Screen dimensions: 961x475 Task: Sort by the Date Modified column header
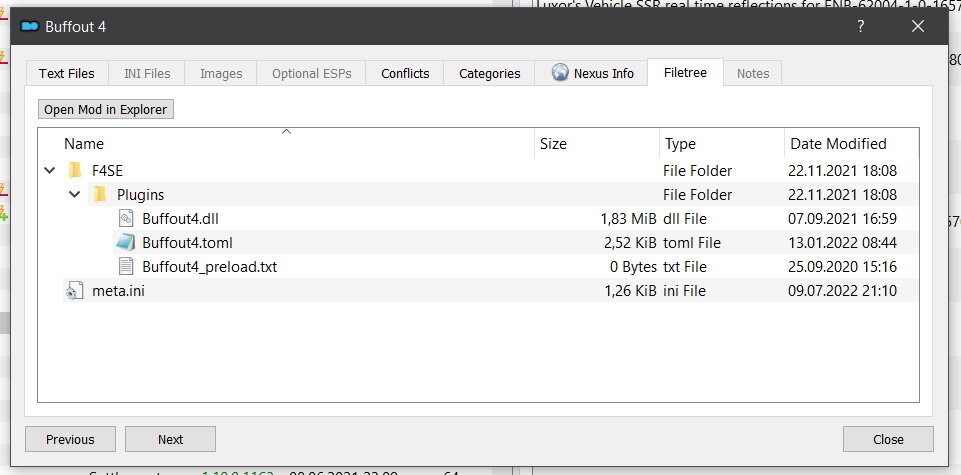point(851,143)
